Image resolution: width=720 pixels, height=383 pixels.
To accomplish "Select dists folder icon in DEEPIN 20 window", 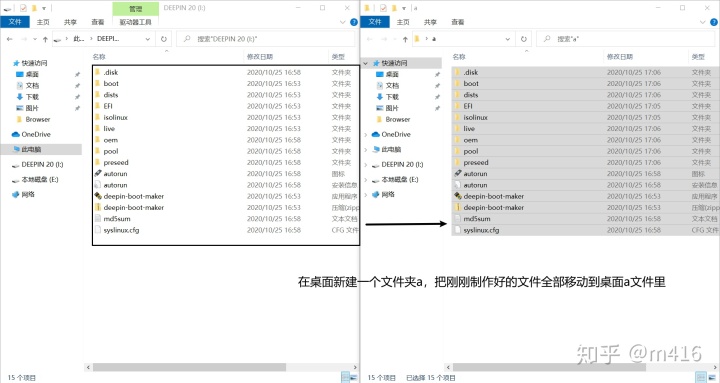I will [x=97, y=95].
